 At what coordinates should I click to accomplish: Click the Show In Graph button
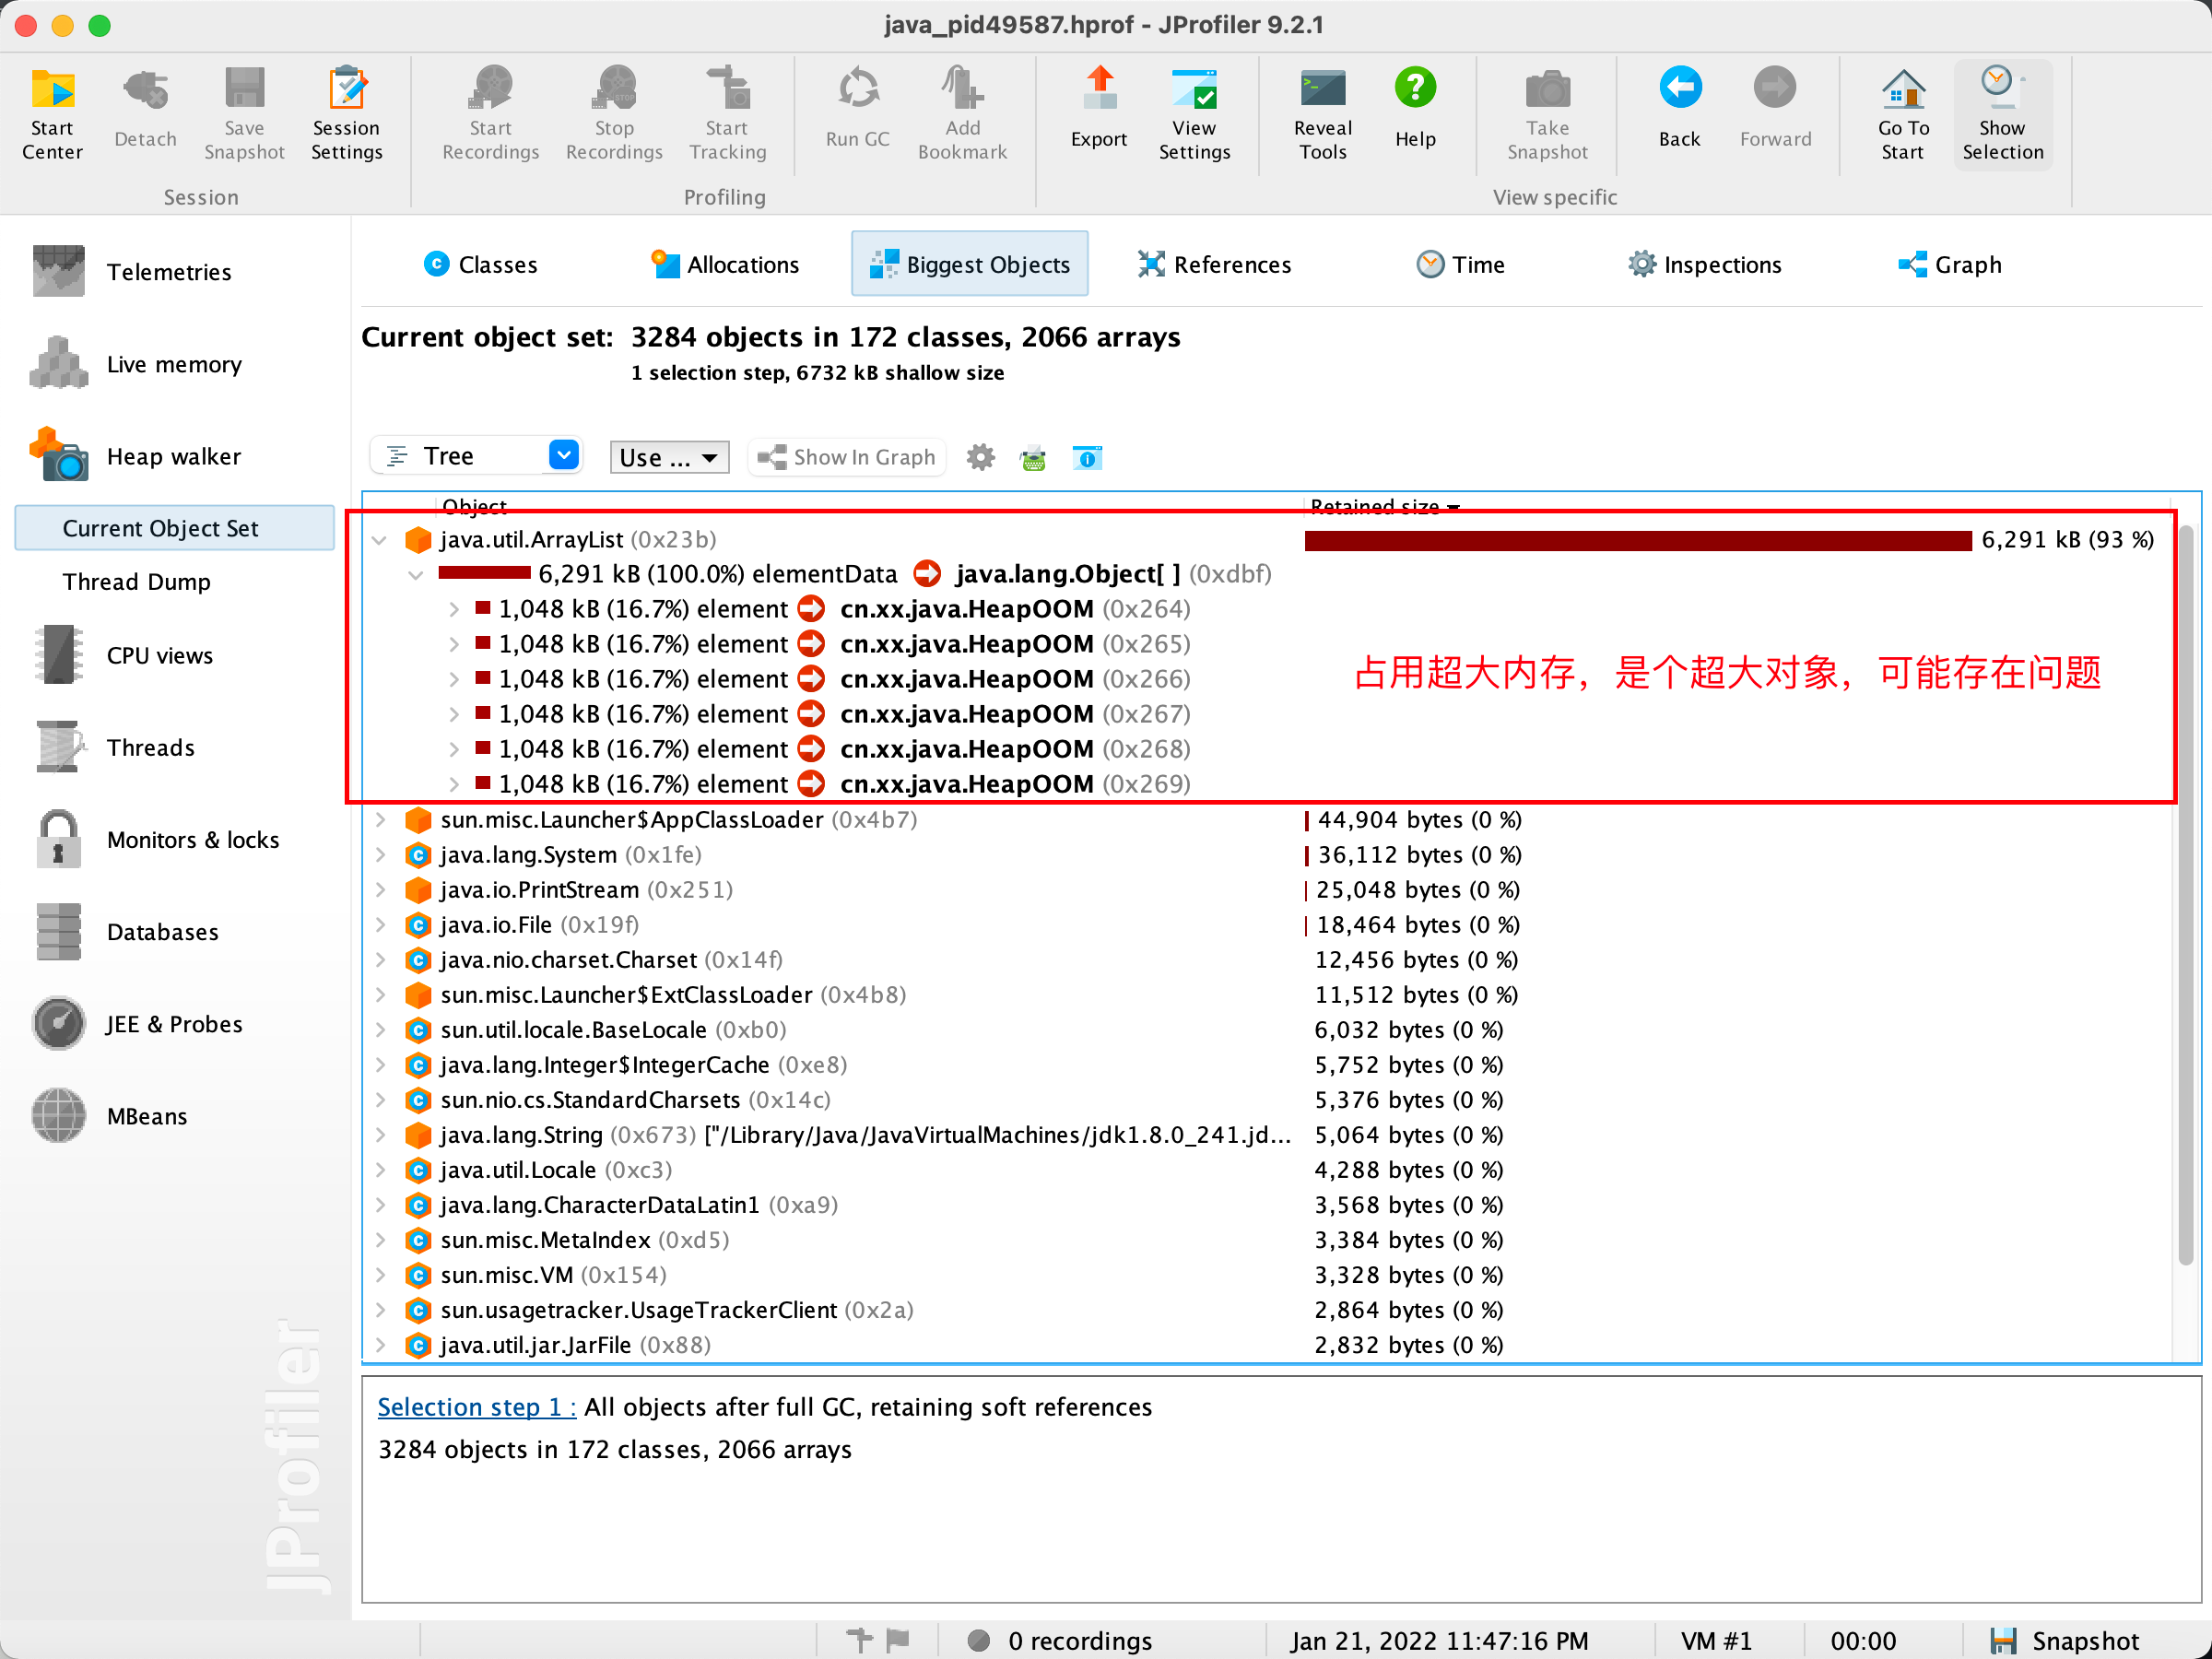point(847,457)
